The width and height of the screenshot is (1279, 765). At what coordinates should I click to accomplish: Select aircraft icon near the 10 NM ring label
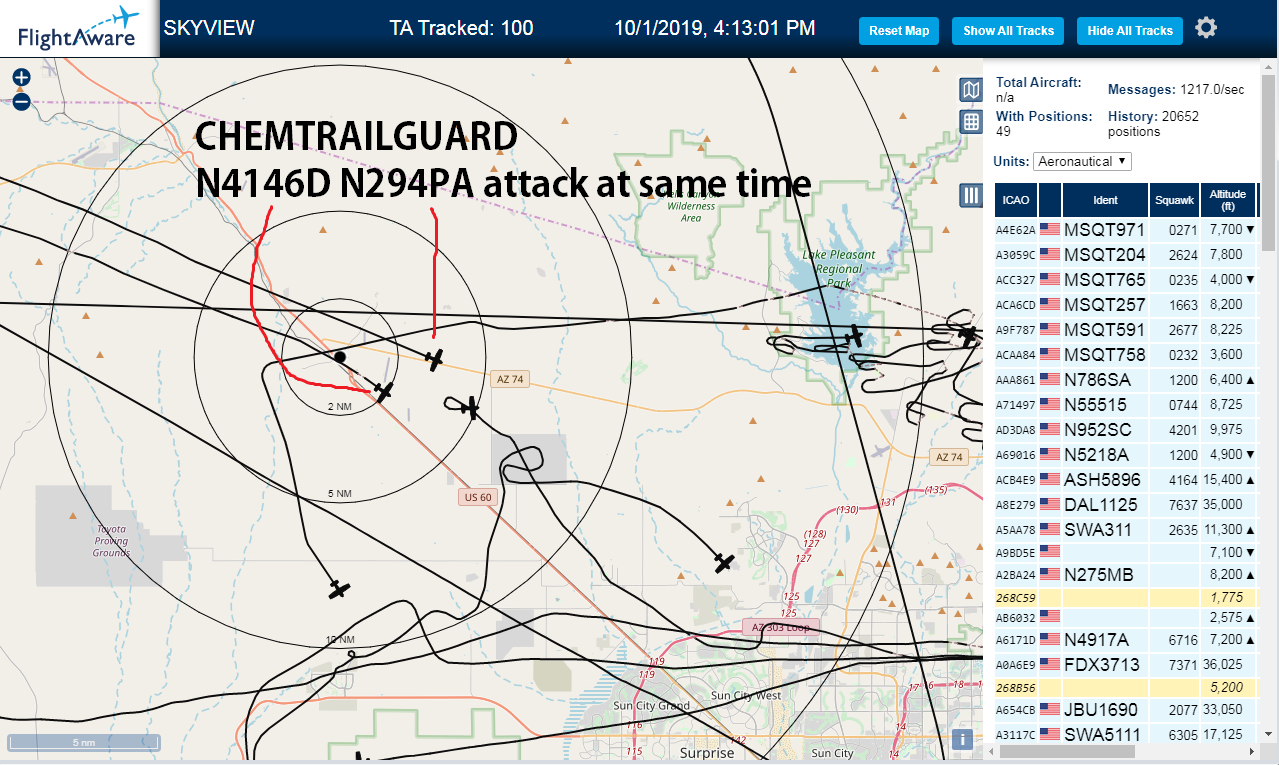coord(340,589)
